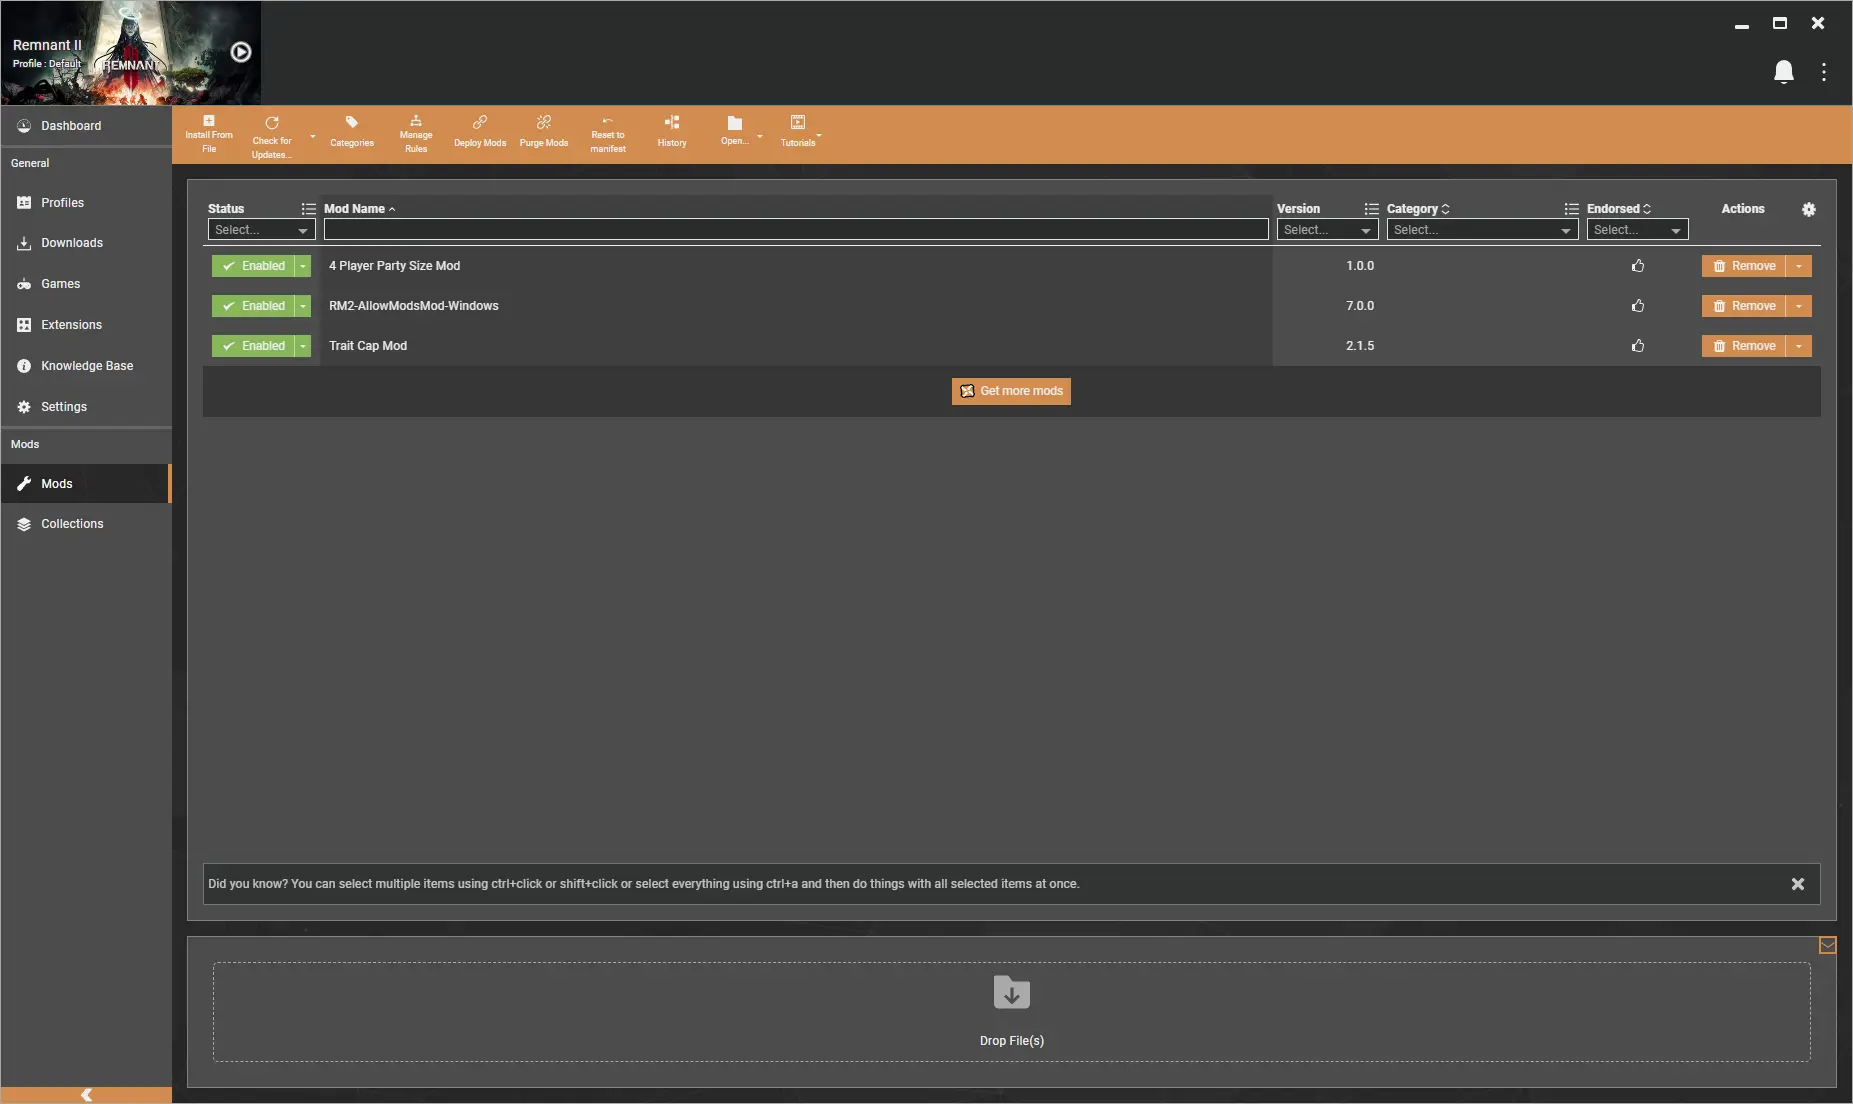Select Reset to manifest
Screen dimensions: 1853x1104
click(608, 134)
